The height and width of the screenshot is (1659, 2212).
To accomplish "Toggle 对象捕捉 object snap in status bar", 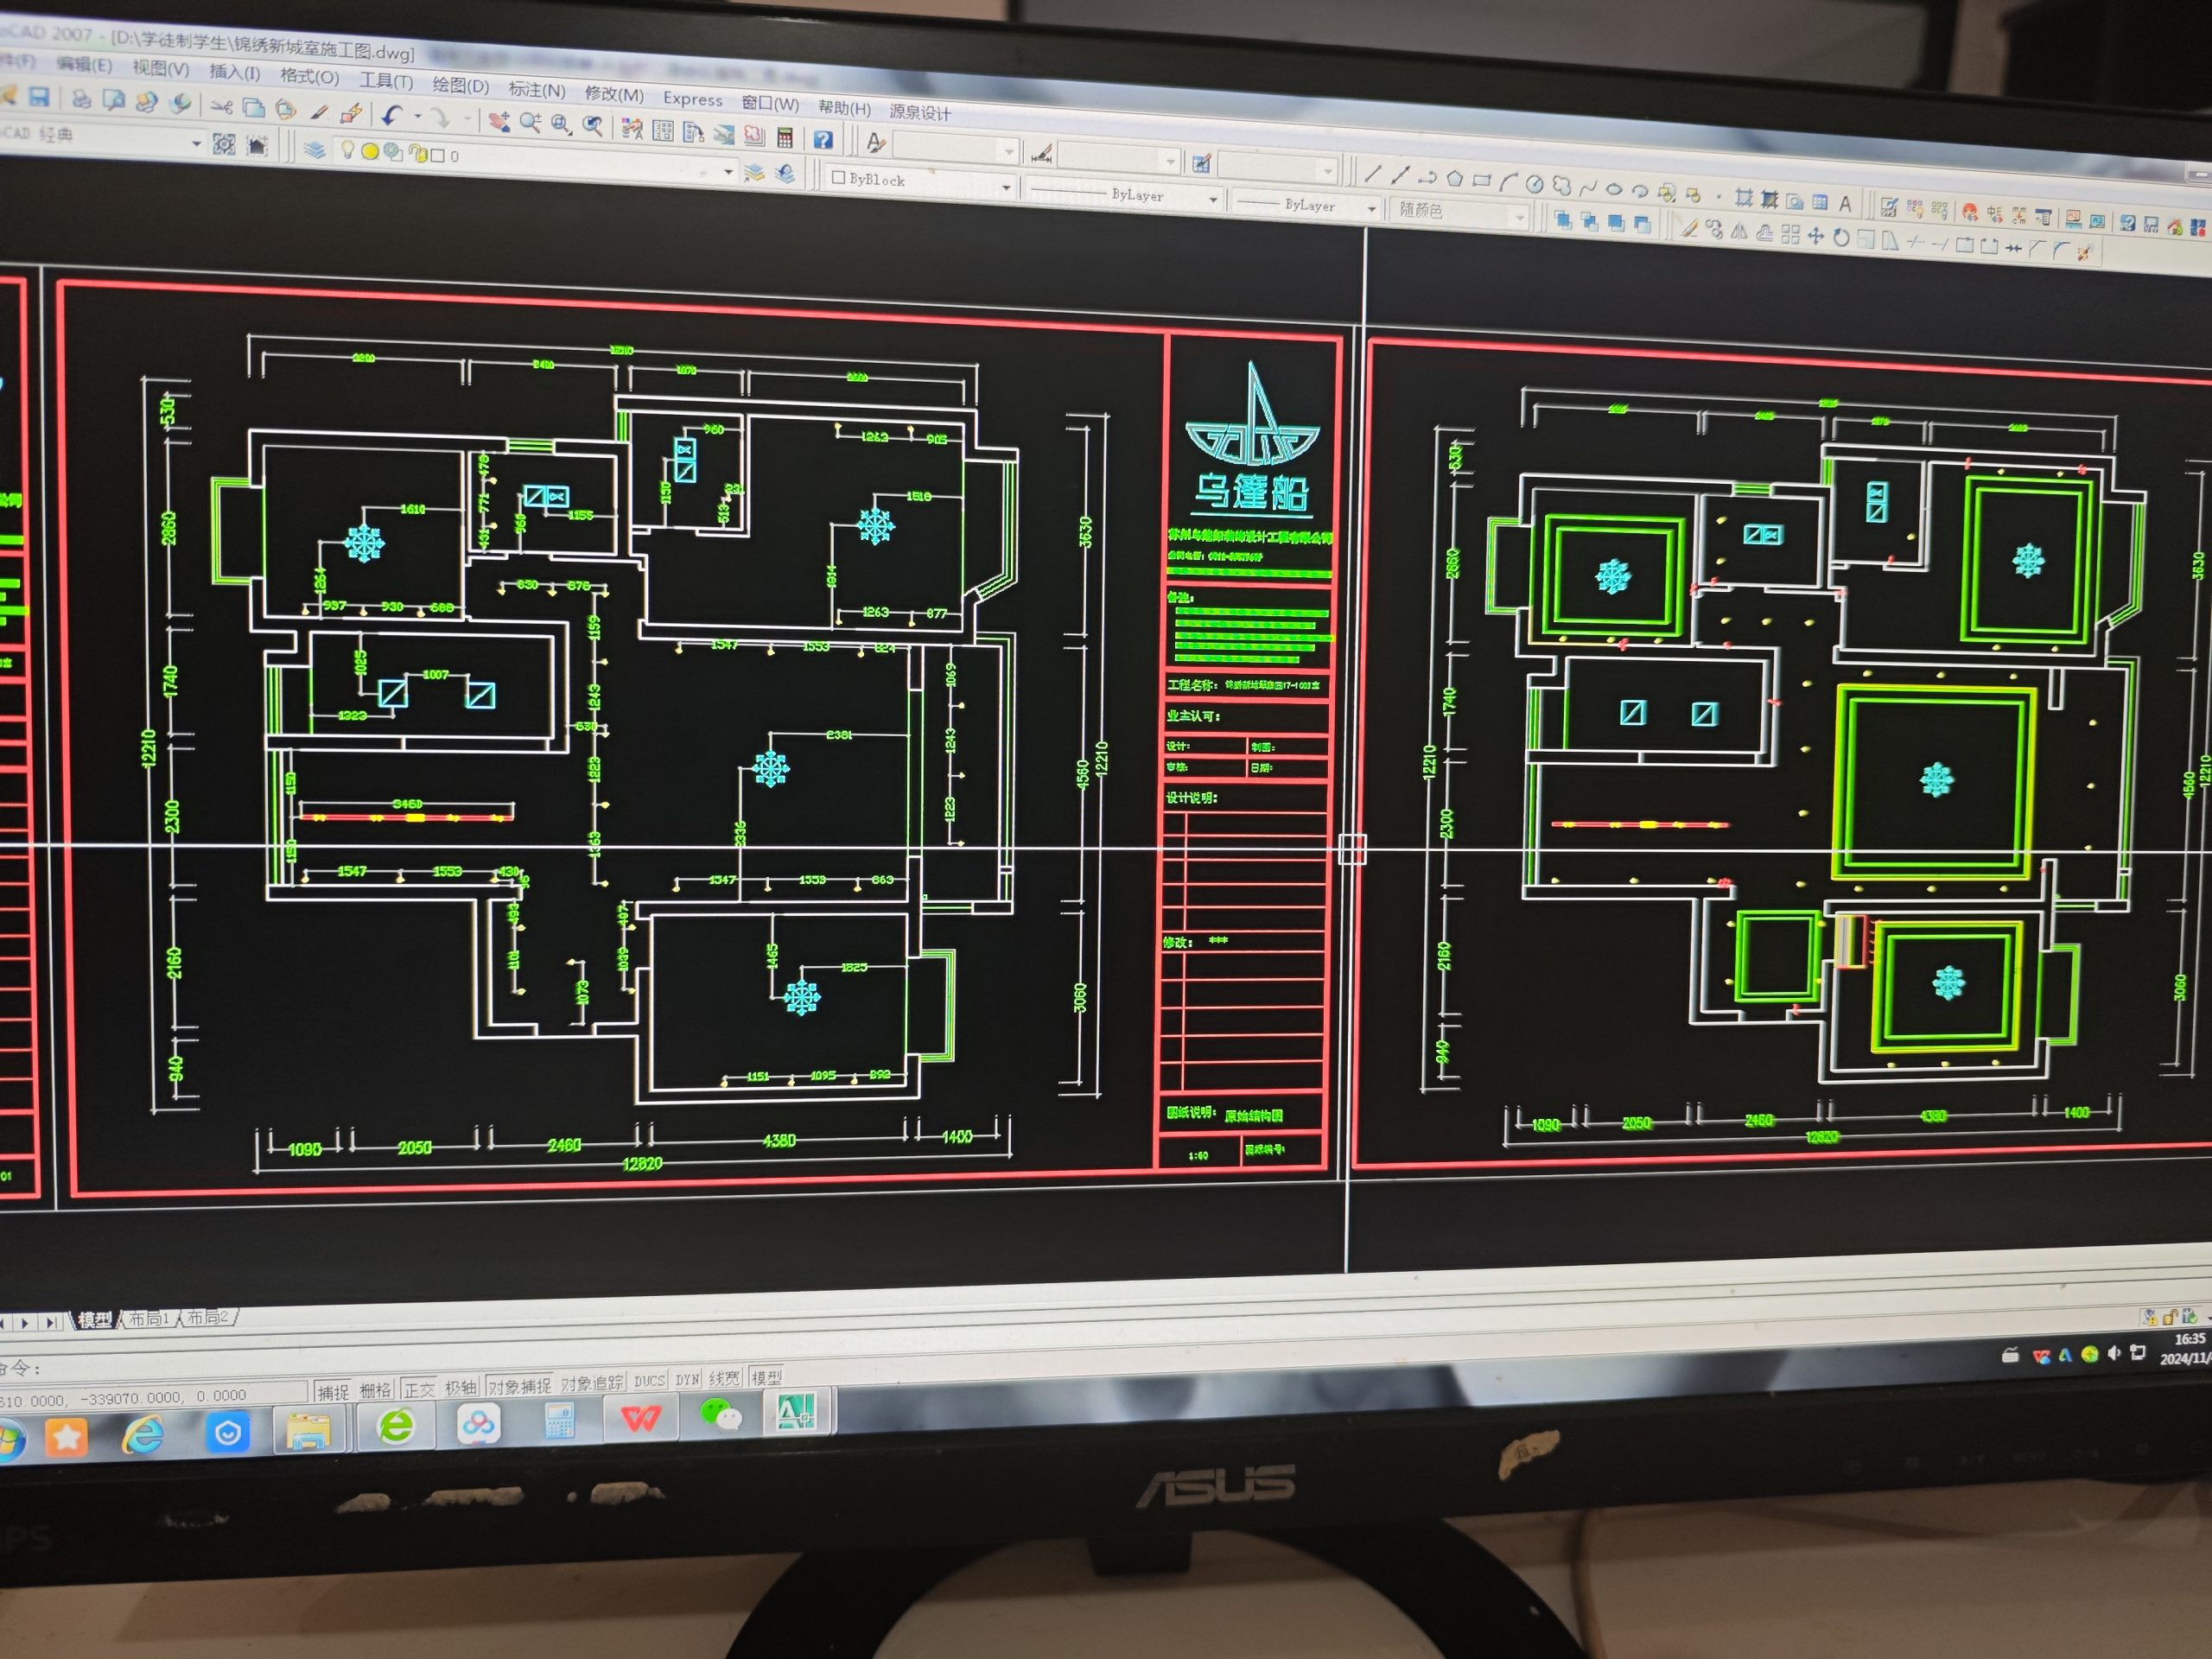I will click(x=520, y=1386).
